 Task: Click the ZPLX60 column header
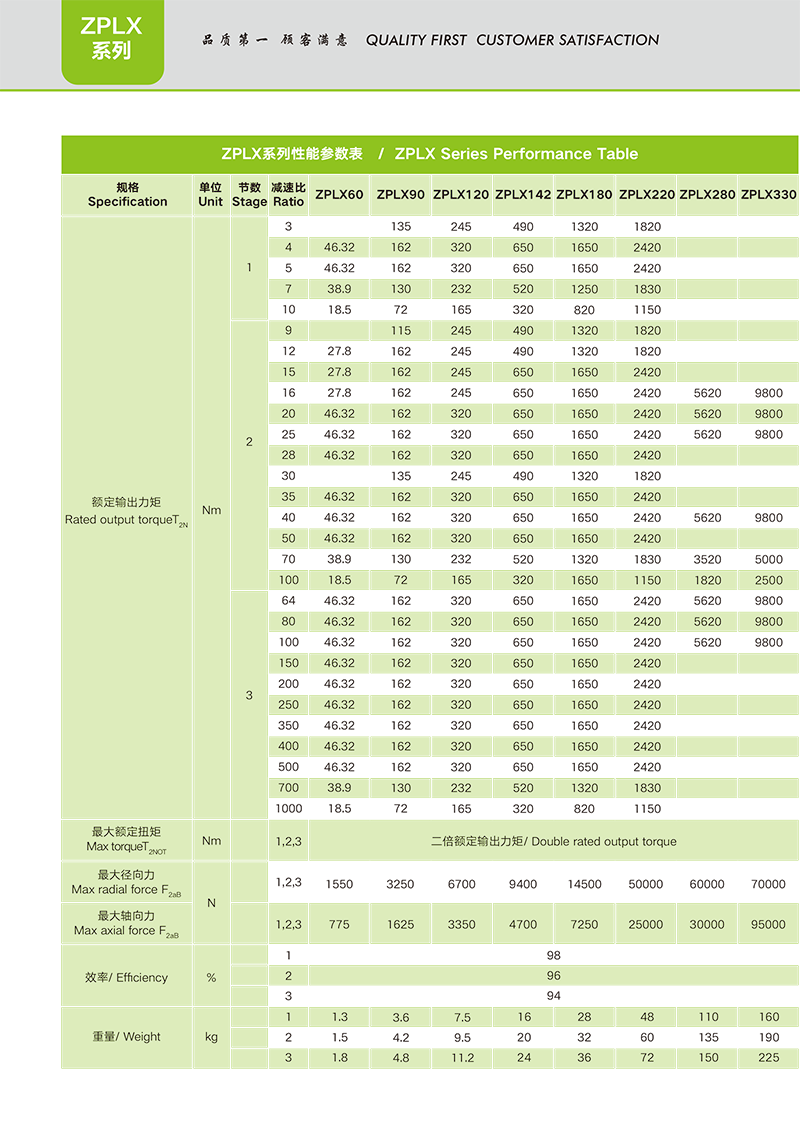[x=339, y=195]
